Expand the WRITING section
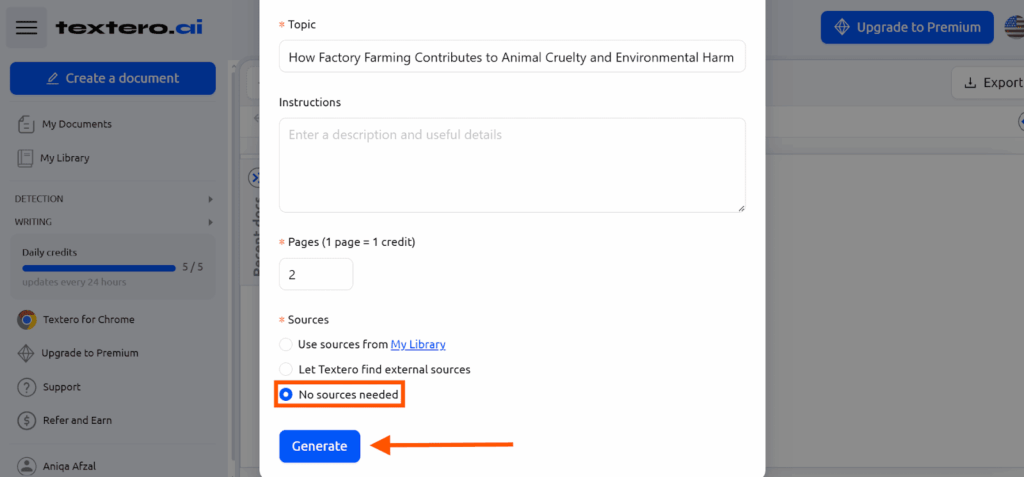1024x477 pixels. click(114, 222)
